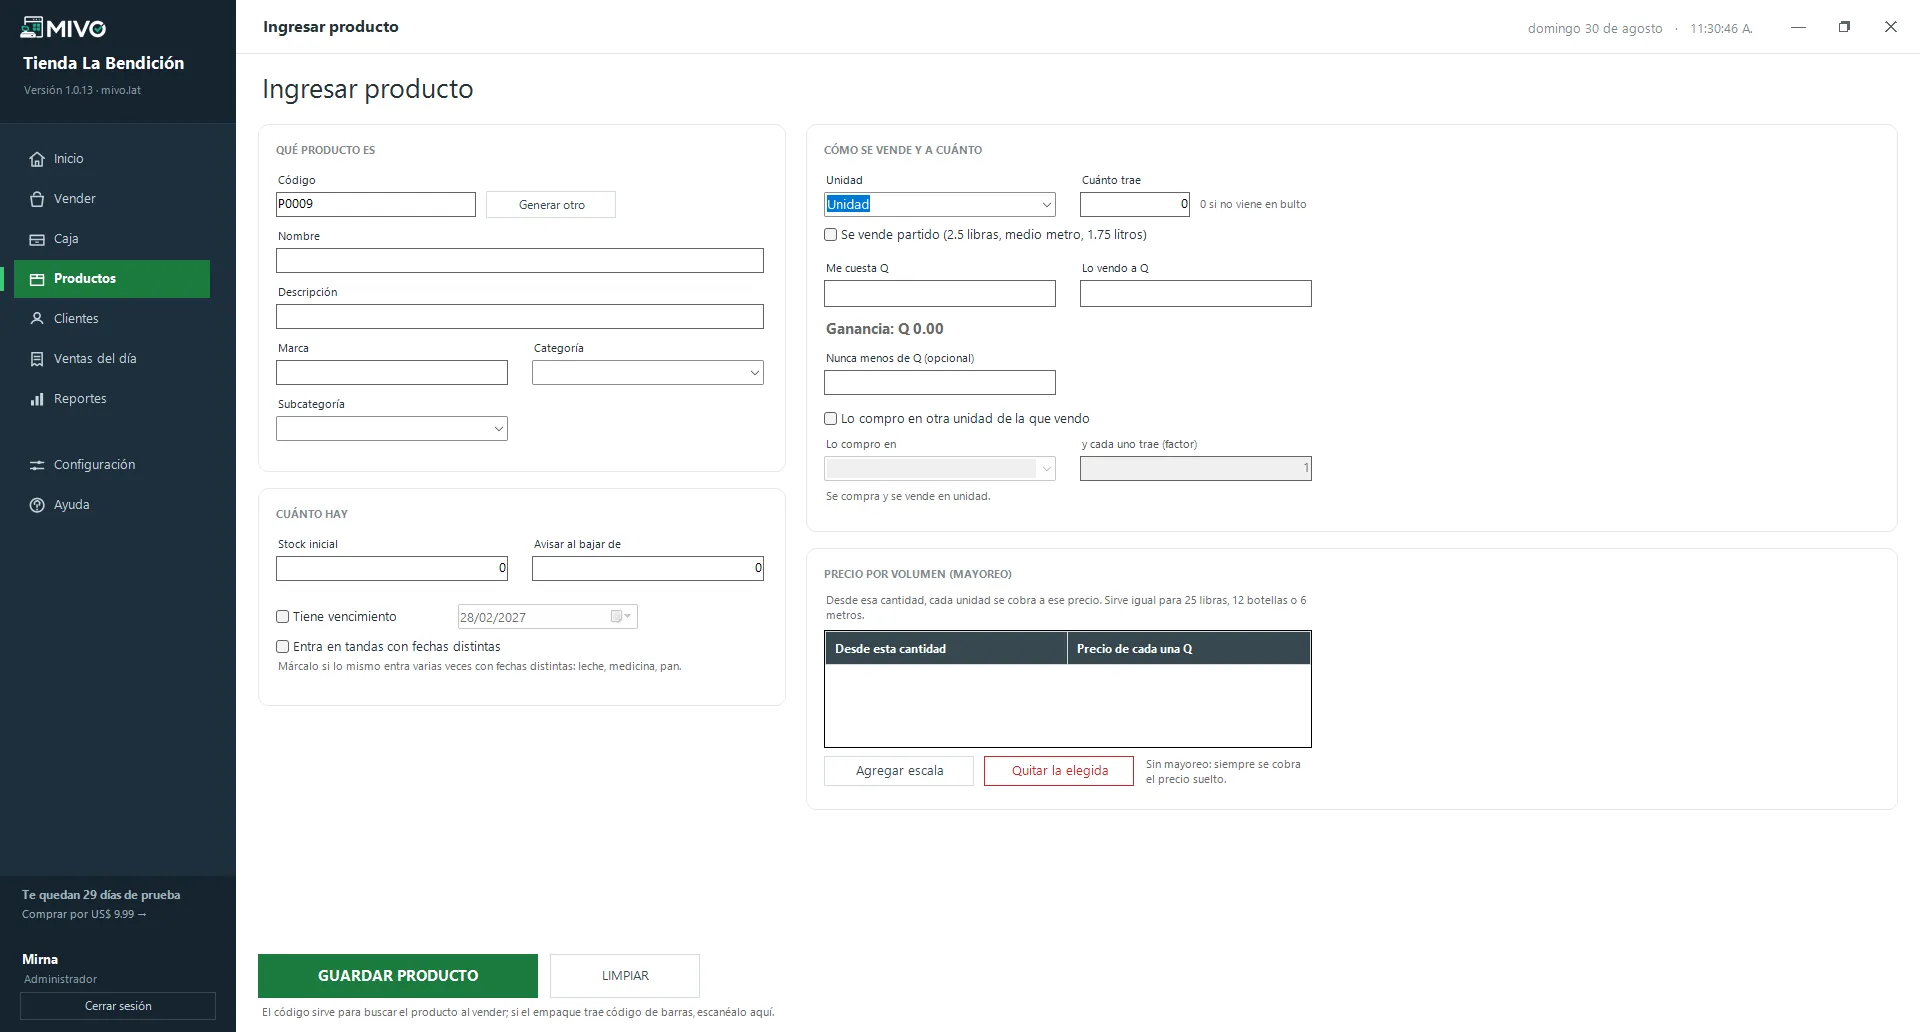Click the Configuración sliders icon
1920x1032 pixels.
[x=37, y=465]
